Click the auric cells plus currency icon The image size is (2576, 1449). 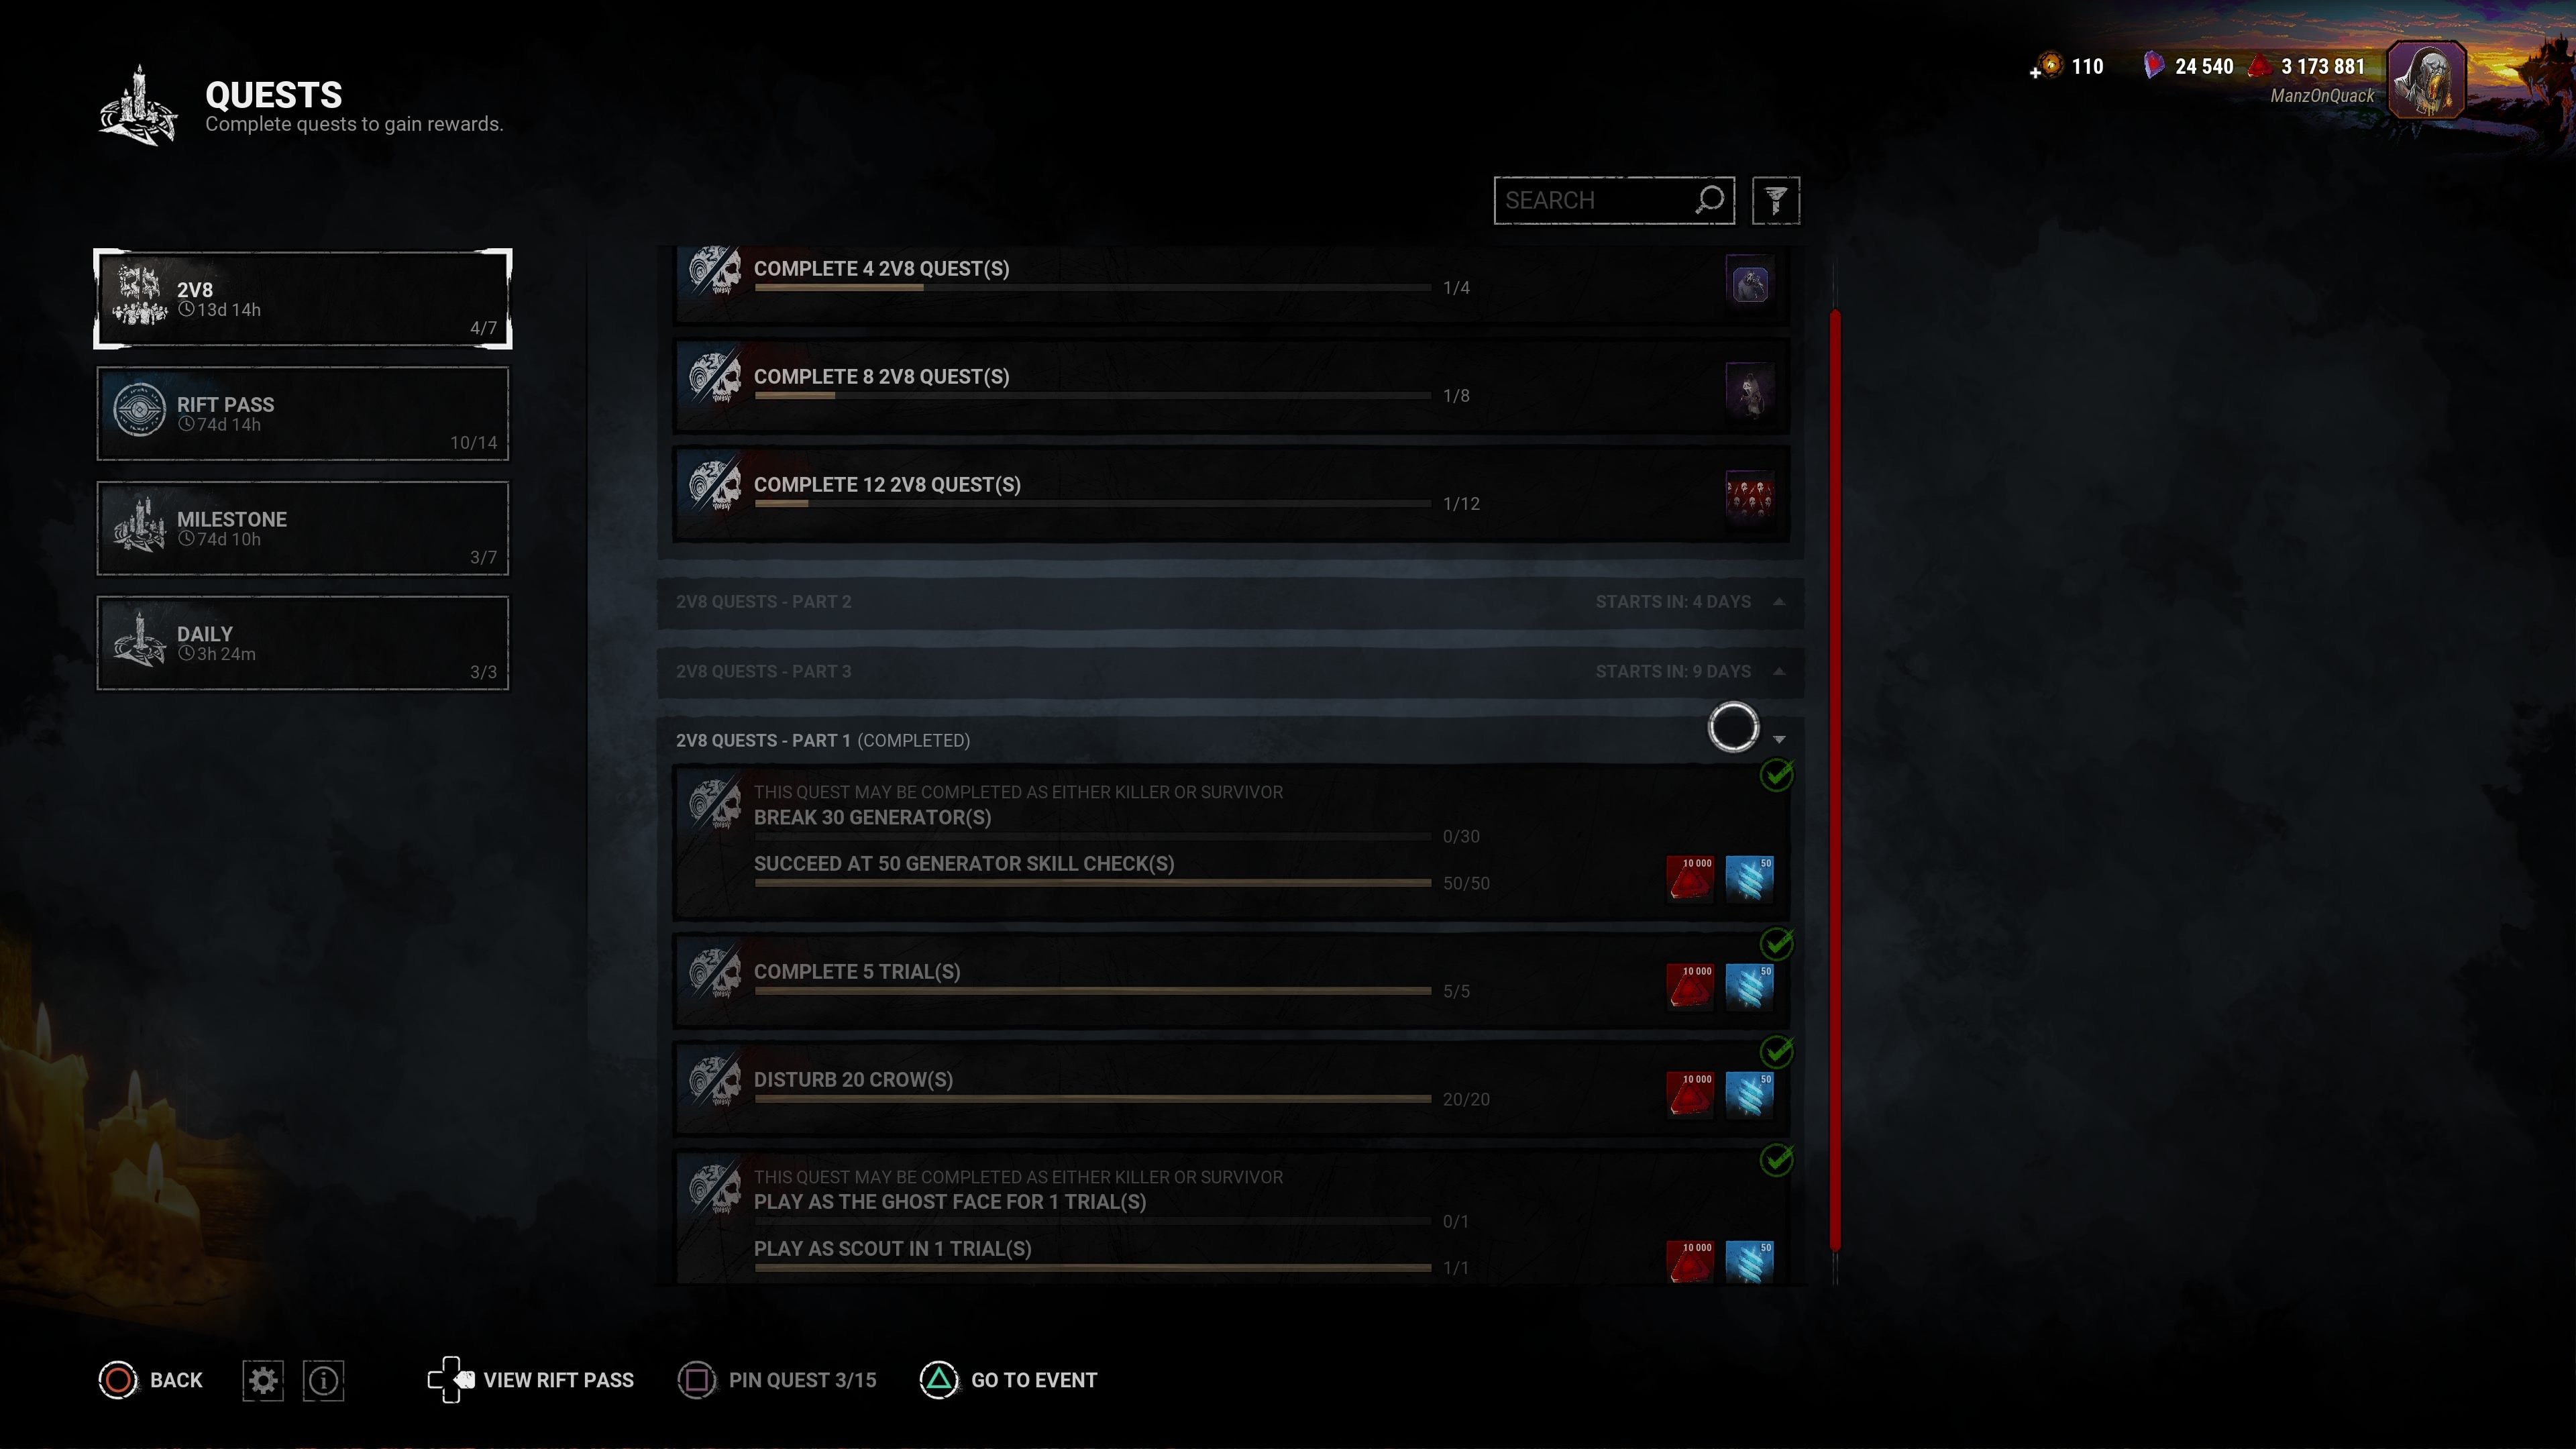point(2046,66)
